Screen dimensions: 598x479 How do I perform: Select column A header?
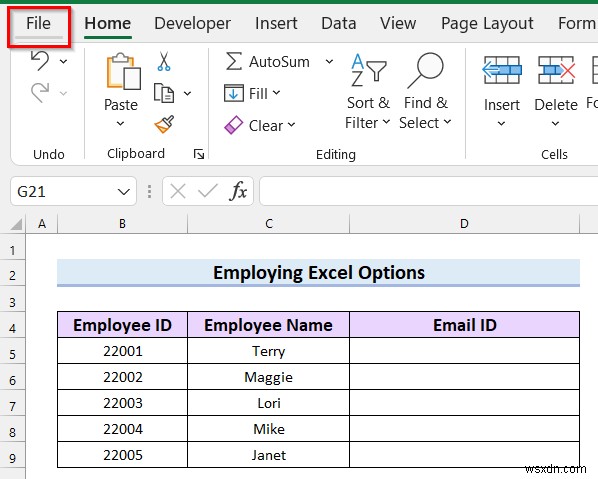(x=42, y=224)
